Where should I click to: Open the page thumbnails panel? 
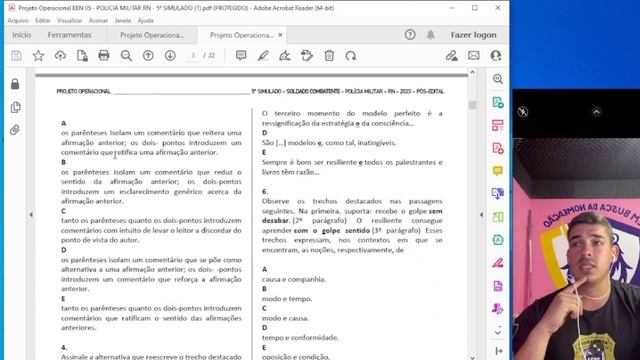click(x=15, y=107)
